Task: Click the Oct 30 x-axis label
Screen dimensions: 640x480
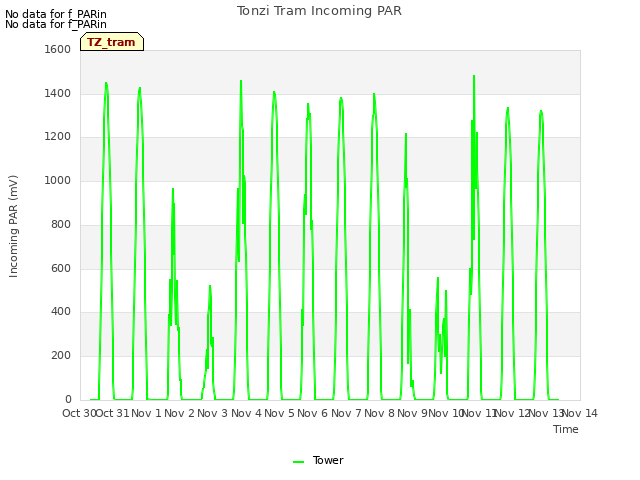Action: 78,413
